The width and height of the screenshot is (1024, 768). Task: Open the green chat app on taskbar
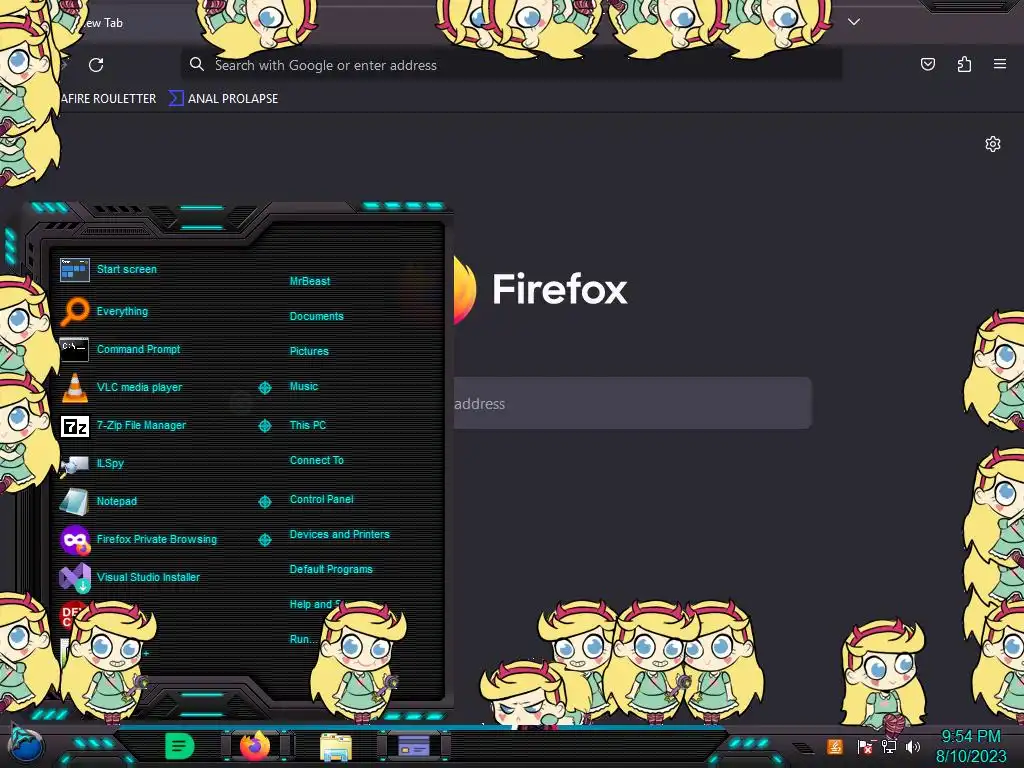click(180, 746)
